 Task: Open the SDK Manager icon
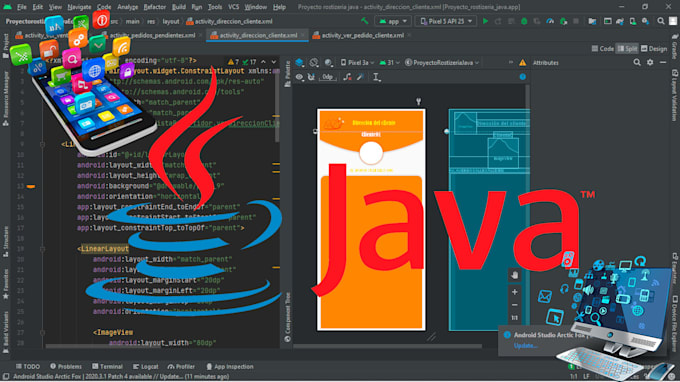[645, 21]
